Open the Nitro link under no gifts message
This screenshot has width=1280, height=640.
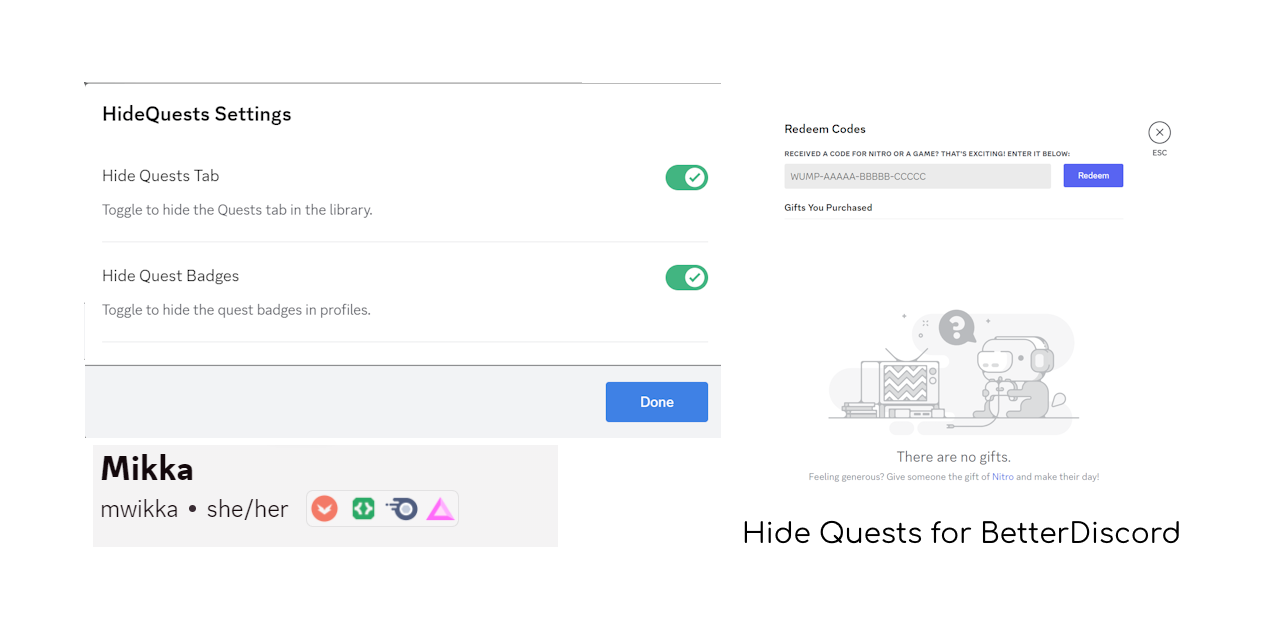tap(1003, 477)
